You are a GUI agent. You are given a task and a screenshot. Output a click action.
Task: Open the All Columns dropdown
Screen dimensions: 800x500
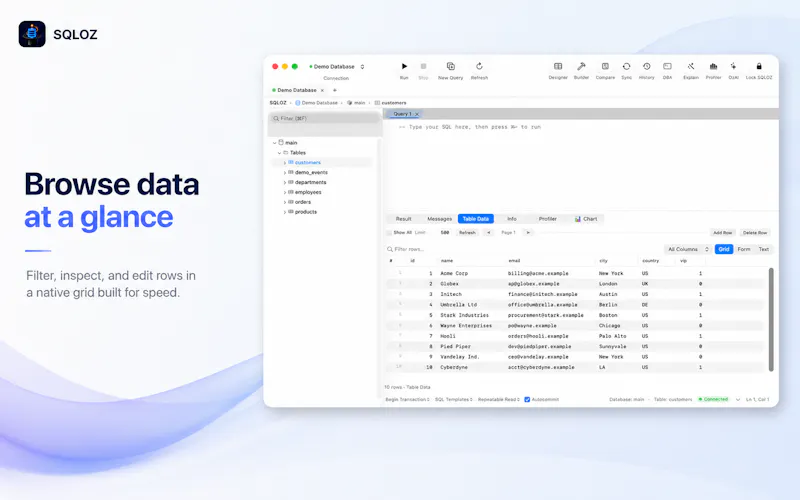tap(688, 249)
